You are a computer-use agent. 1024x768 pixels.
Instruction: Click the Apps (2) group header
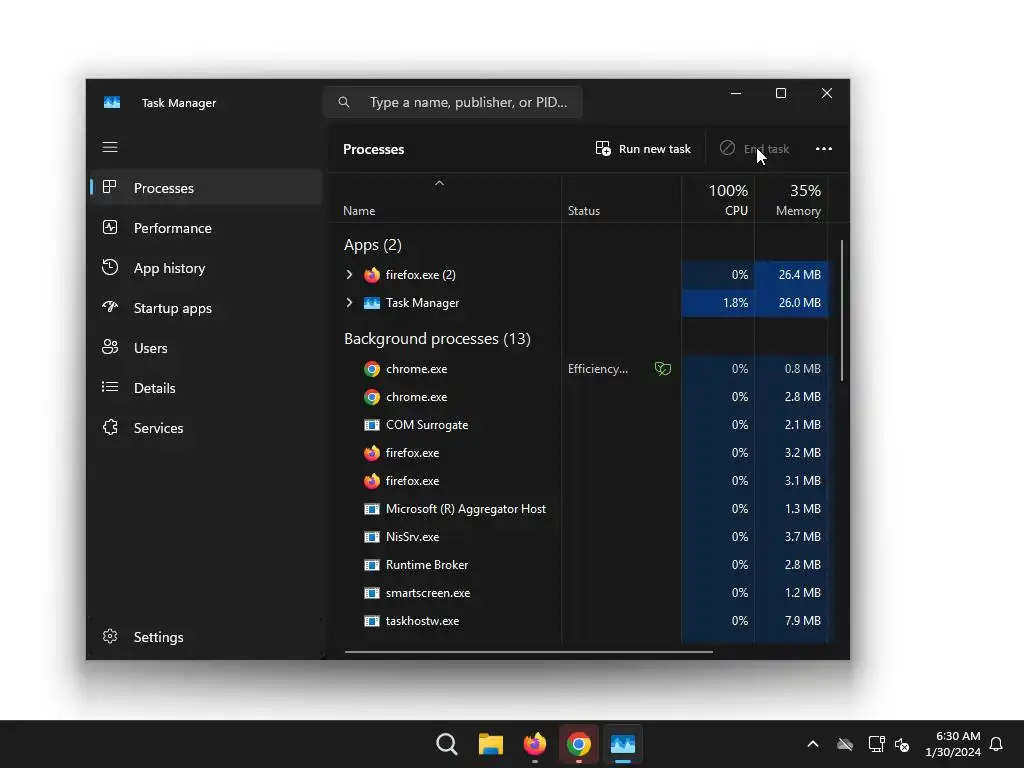pyautogui.click(x=373, y=245)
